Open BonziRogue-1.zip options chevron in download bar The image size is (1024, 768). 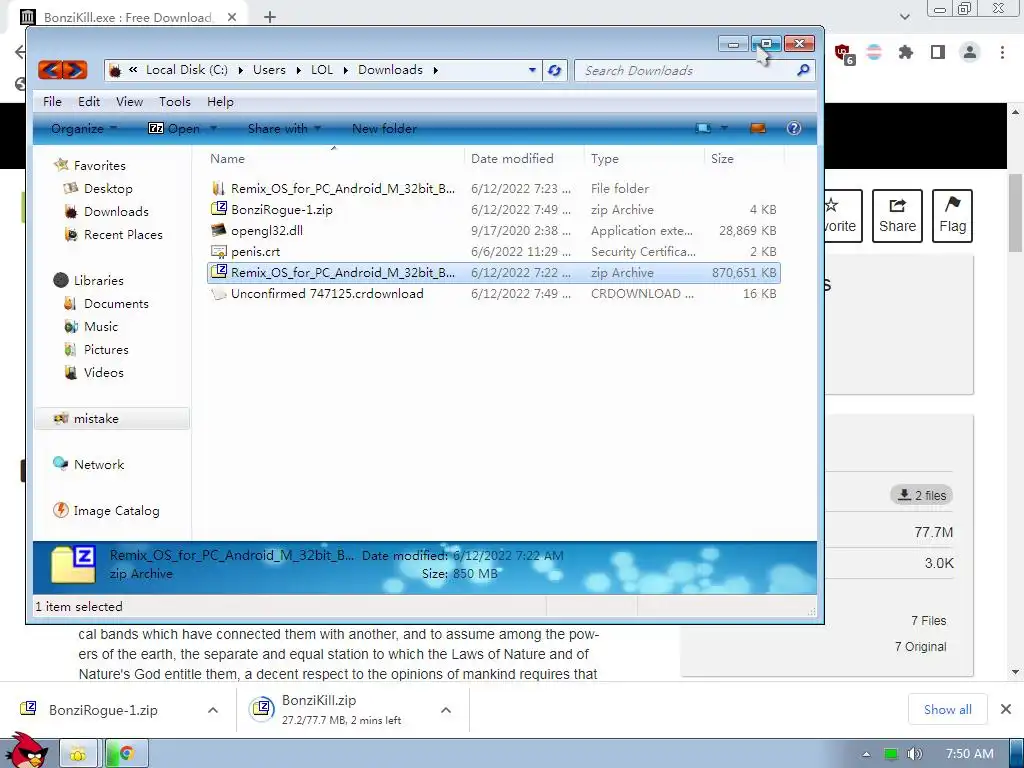coord(213,710)
